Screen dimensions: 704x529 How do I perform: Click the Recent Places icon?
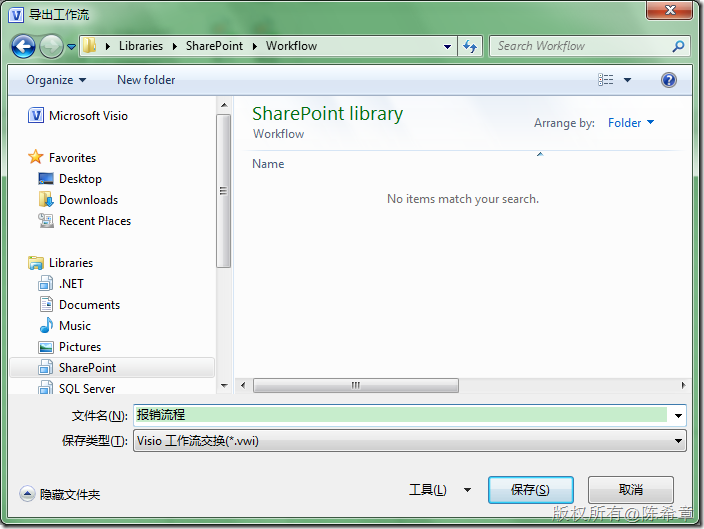[x=46, y=220]
